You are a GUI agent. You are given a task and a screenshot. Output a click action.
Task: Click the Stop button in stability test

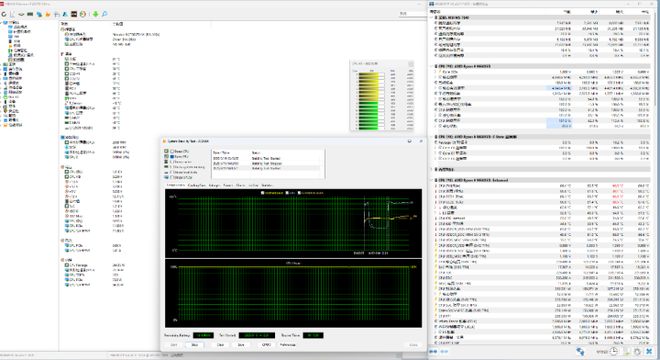(x=194, y=345)
